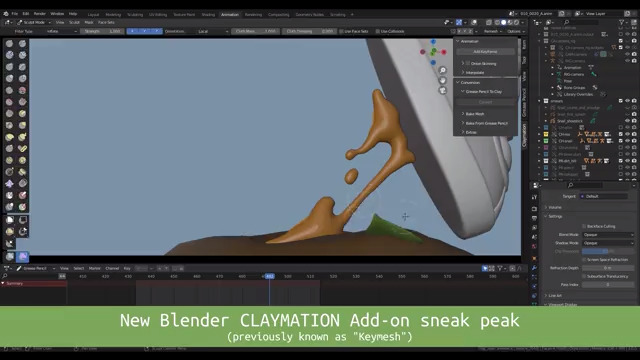Enable Subsurface Translucency checkbox

(584, 276)
